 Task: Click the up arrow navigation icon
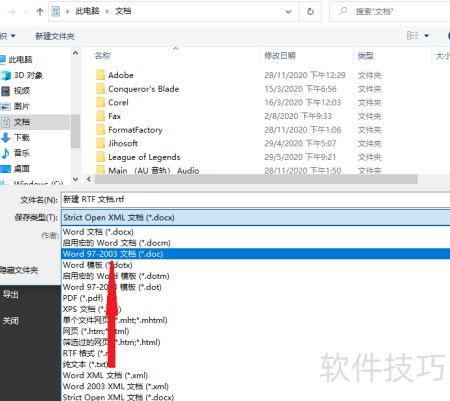tap(40, 12)
